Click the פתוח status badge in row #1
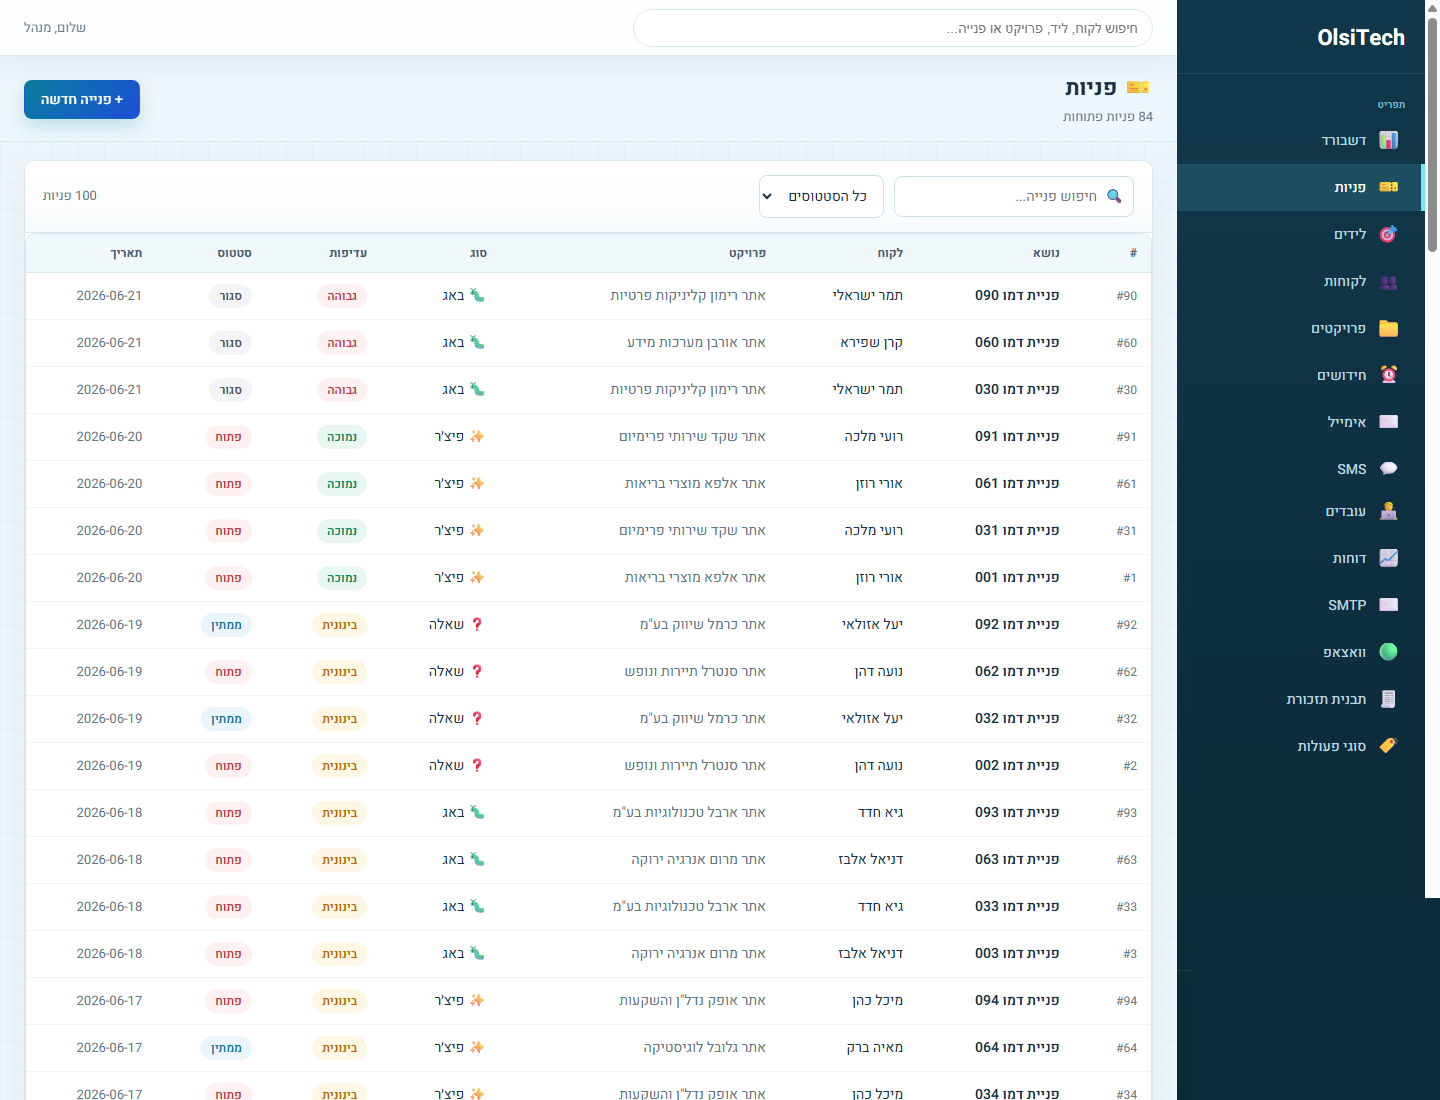The width and height of the screenshot is (1440, 1100). tap(228, 578)
